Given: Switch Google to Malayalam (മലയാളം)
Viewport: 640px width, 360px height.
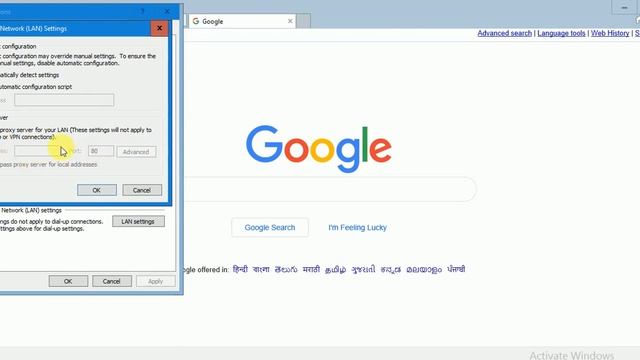Looking at the screenshot, I should pyautogui.click(x=424, y=270).
